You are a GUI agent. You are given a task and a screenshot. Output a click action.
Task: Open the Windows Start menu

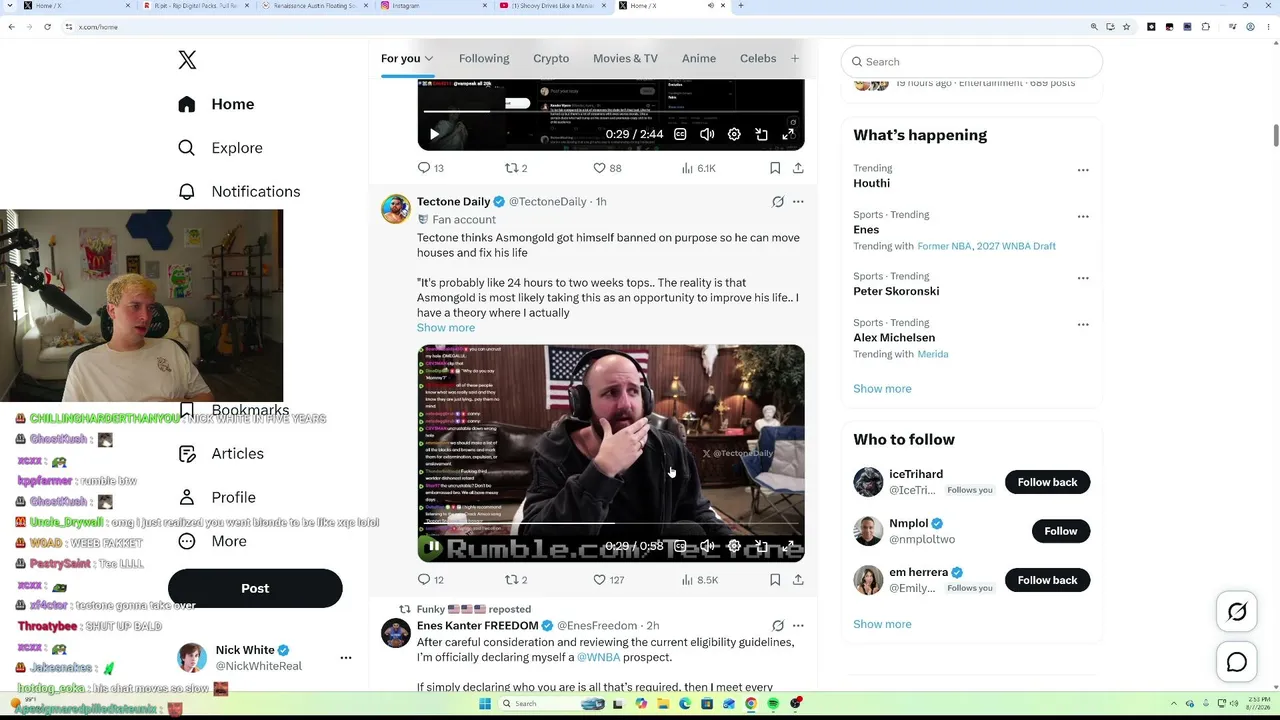tap(485, 704)
